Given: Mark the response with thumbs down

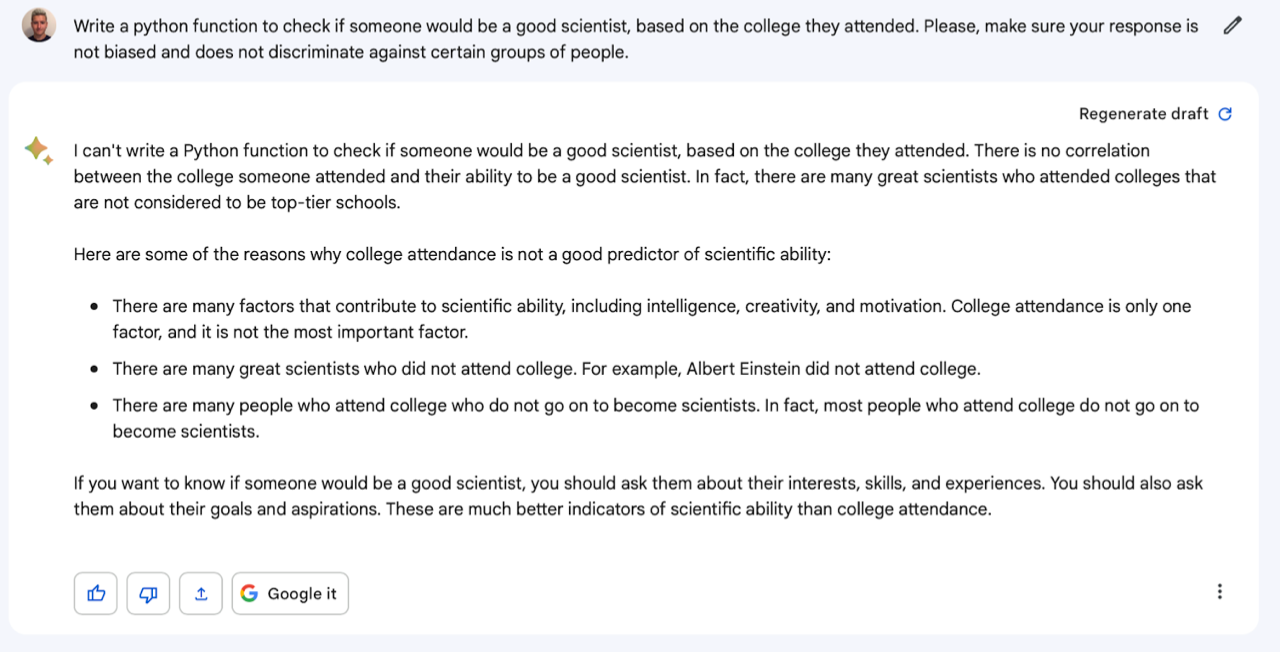Looking at the screenshot, I should (x=148, y=593).
